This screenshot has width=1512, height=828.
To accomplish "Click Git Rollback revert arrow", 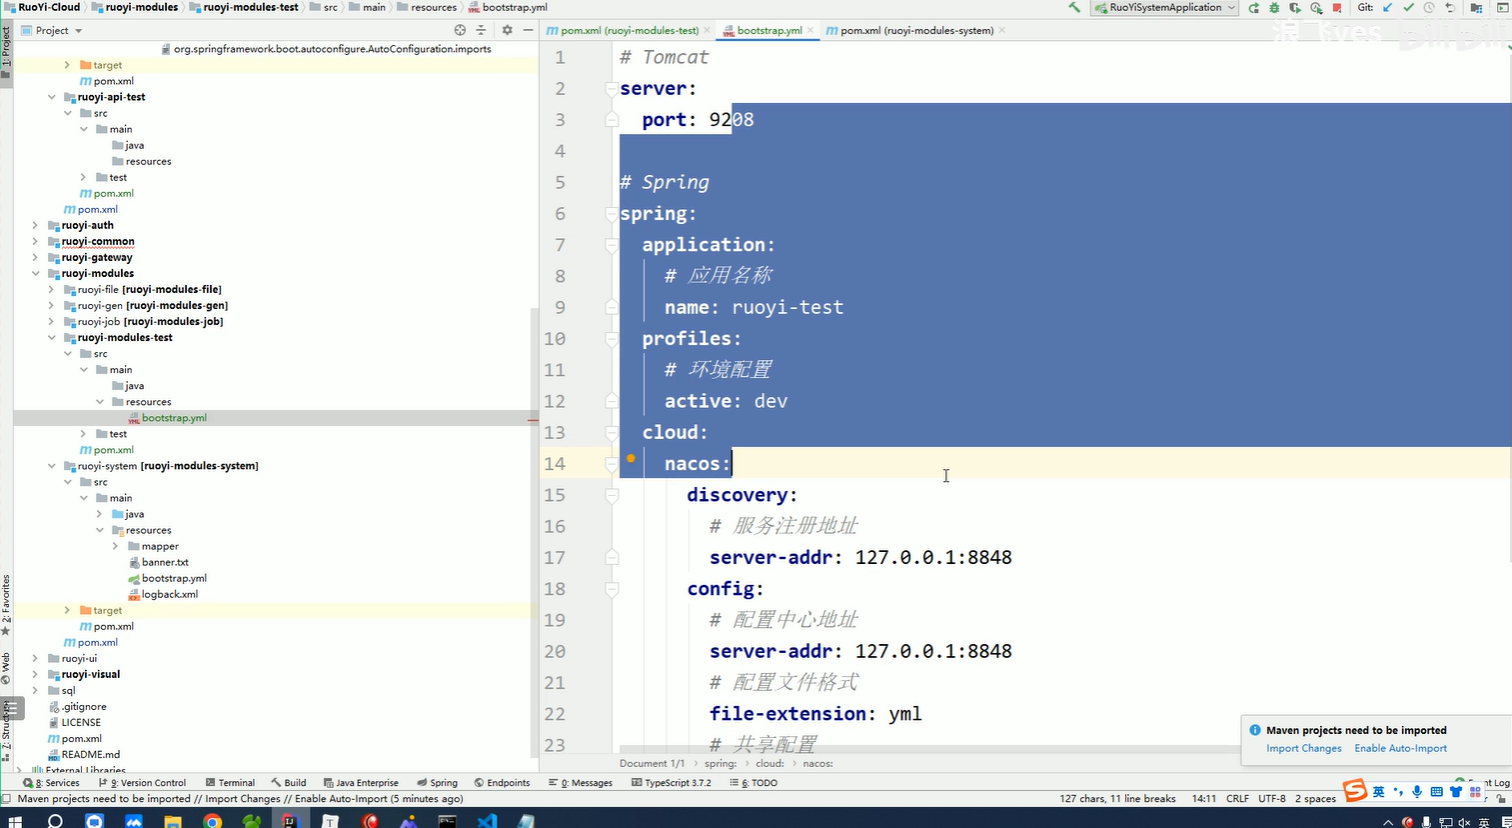I will 1450,7.
